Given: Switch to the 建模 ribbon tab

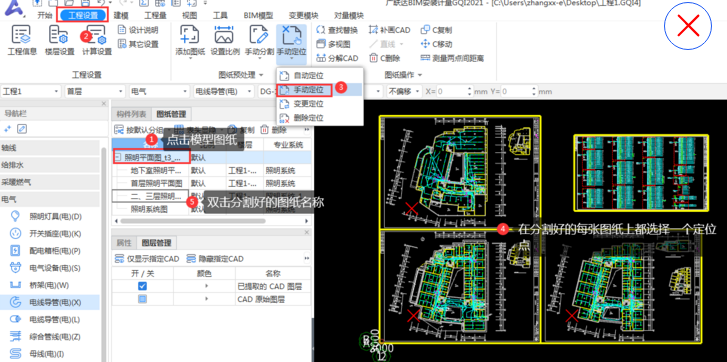Looking at the screenshot, I should coord(121,15).
